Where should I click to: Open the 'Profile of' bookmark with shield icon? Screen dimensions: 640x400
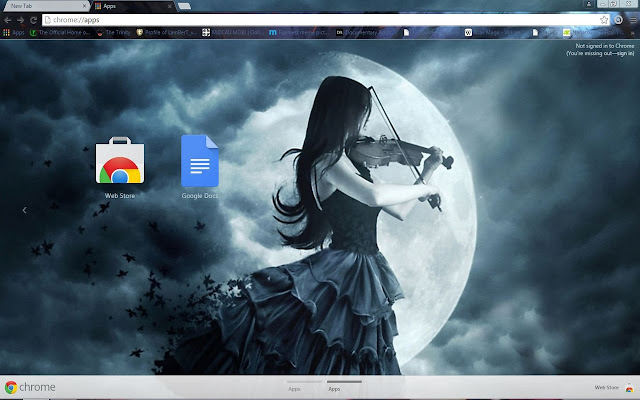point(167,33)
